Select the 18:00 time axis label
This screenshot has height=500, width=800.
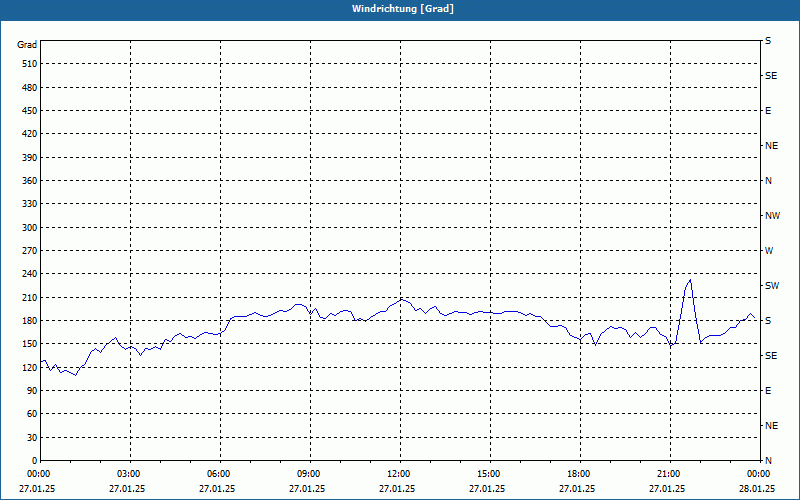pyautogui.click(x=580, y=474)
